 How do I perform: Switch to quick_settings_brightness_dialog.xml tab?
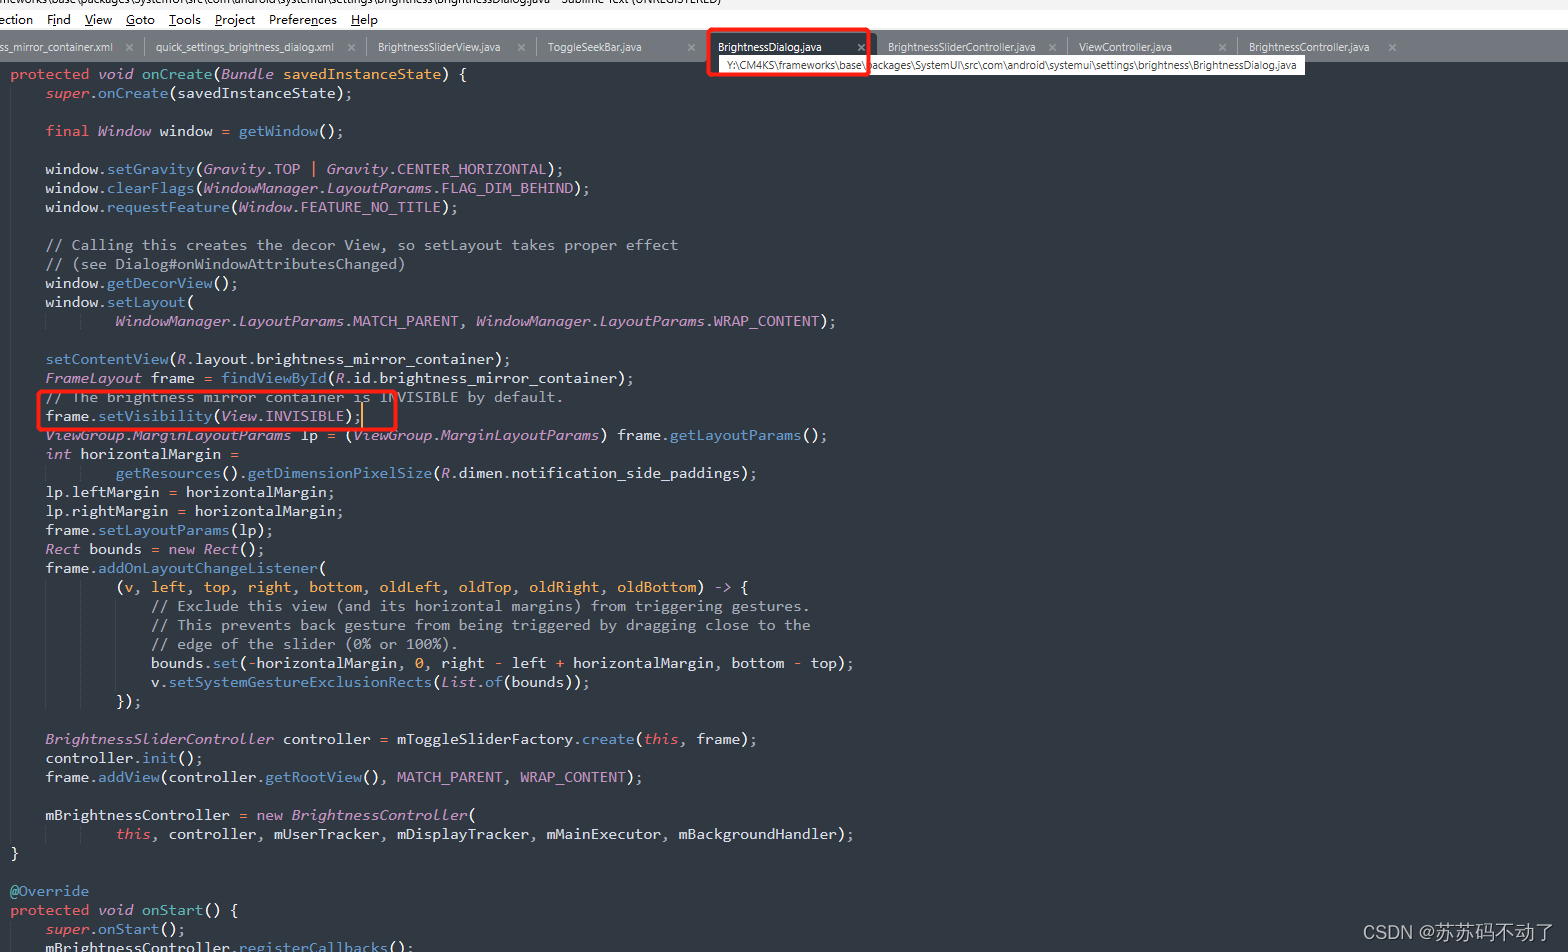click(245, 47)
